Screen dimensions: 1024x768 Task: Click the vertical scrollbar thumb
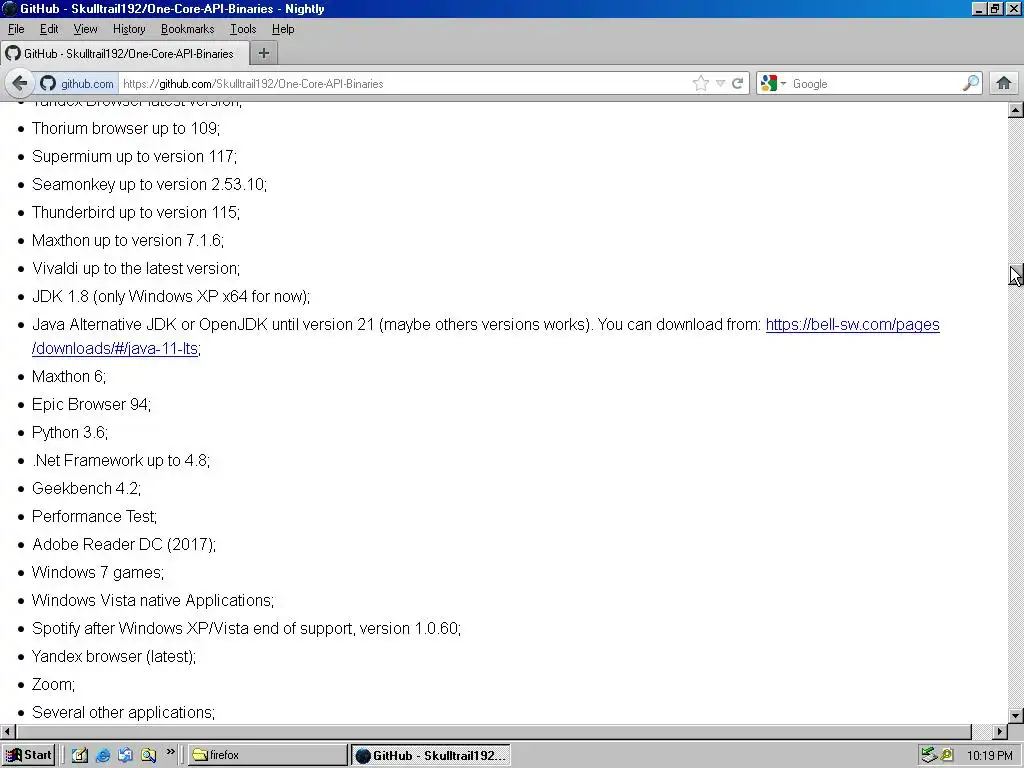point(1016,274)
